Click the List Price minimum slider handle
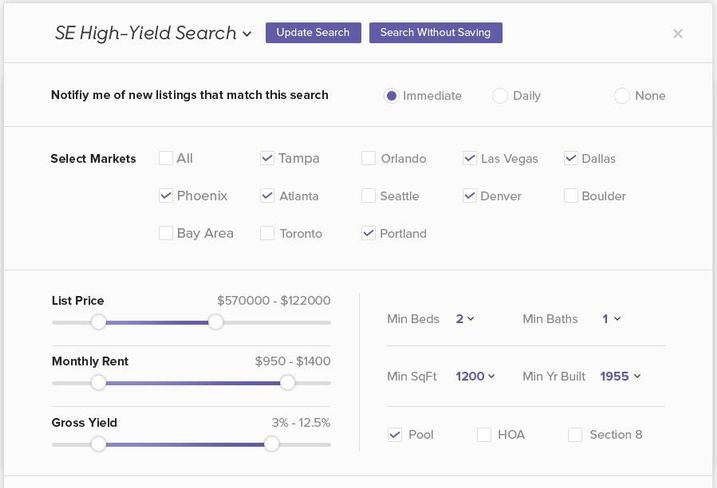717x488 pixels. click(x=98, y=322)
